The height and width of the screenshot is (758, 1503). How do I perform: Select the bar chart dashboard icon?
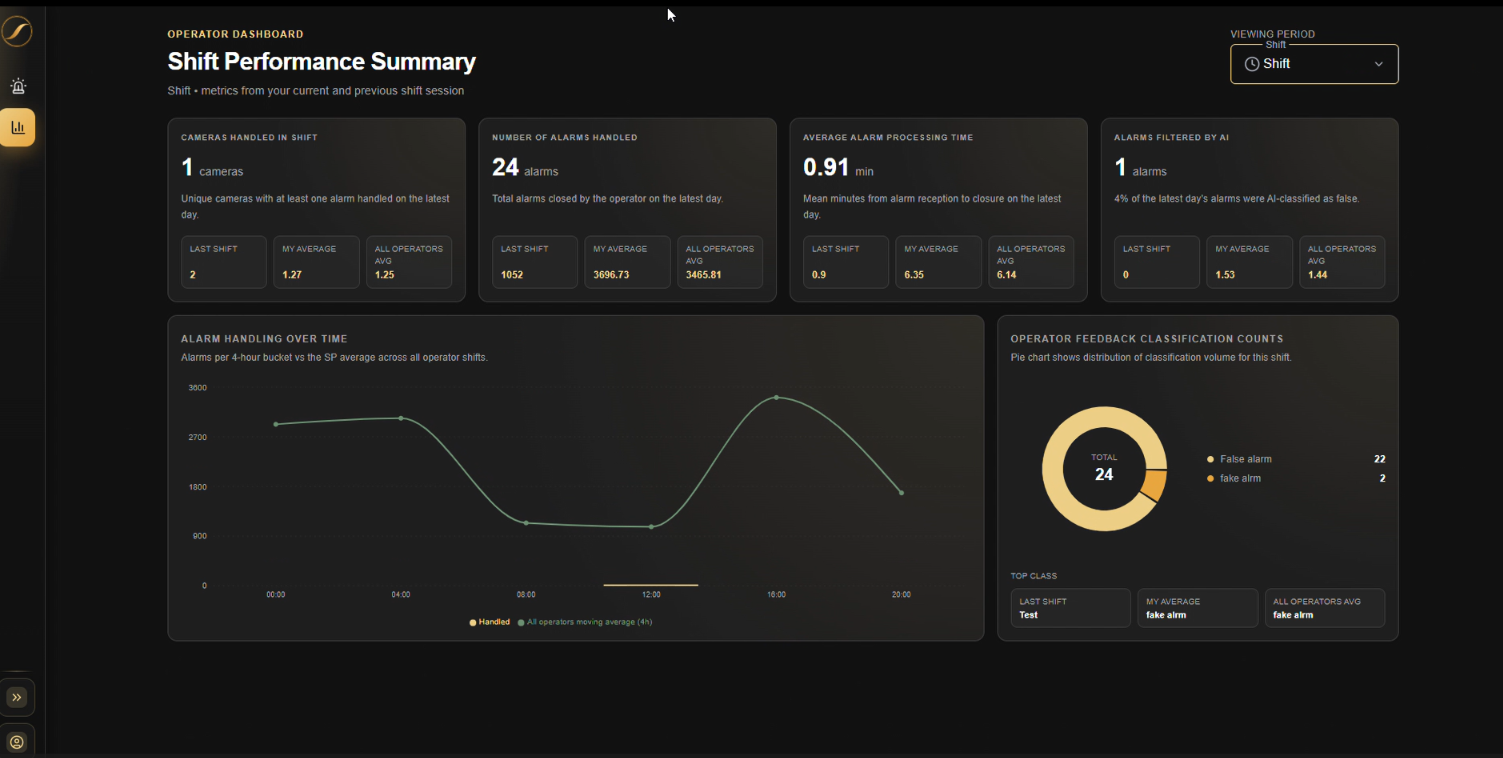[x=17, y=127]
